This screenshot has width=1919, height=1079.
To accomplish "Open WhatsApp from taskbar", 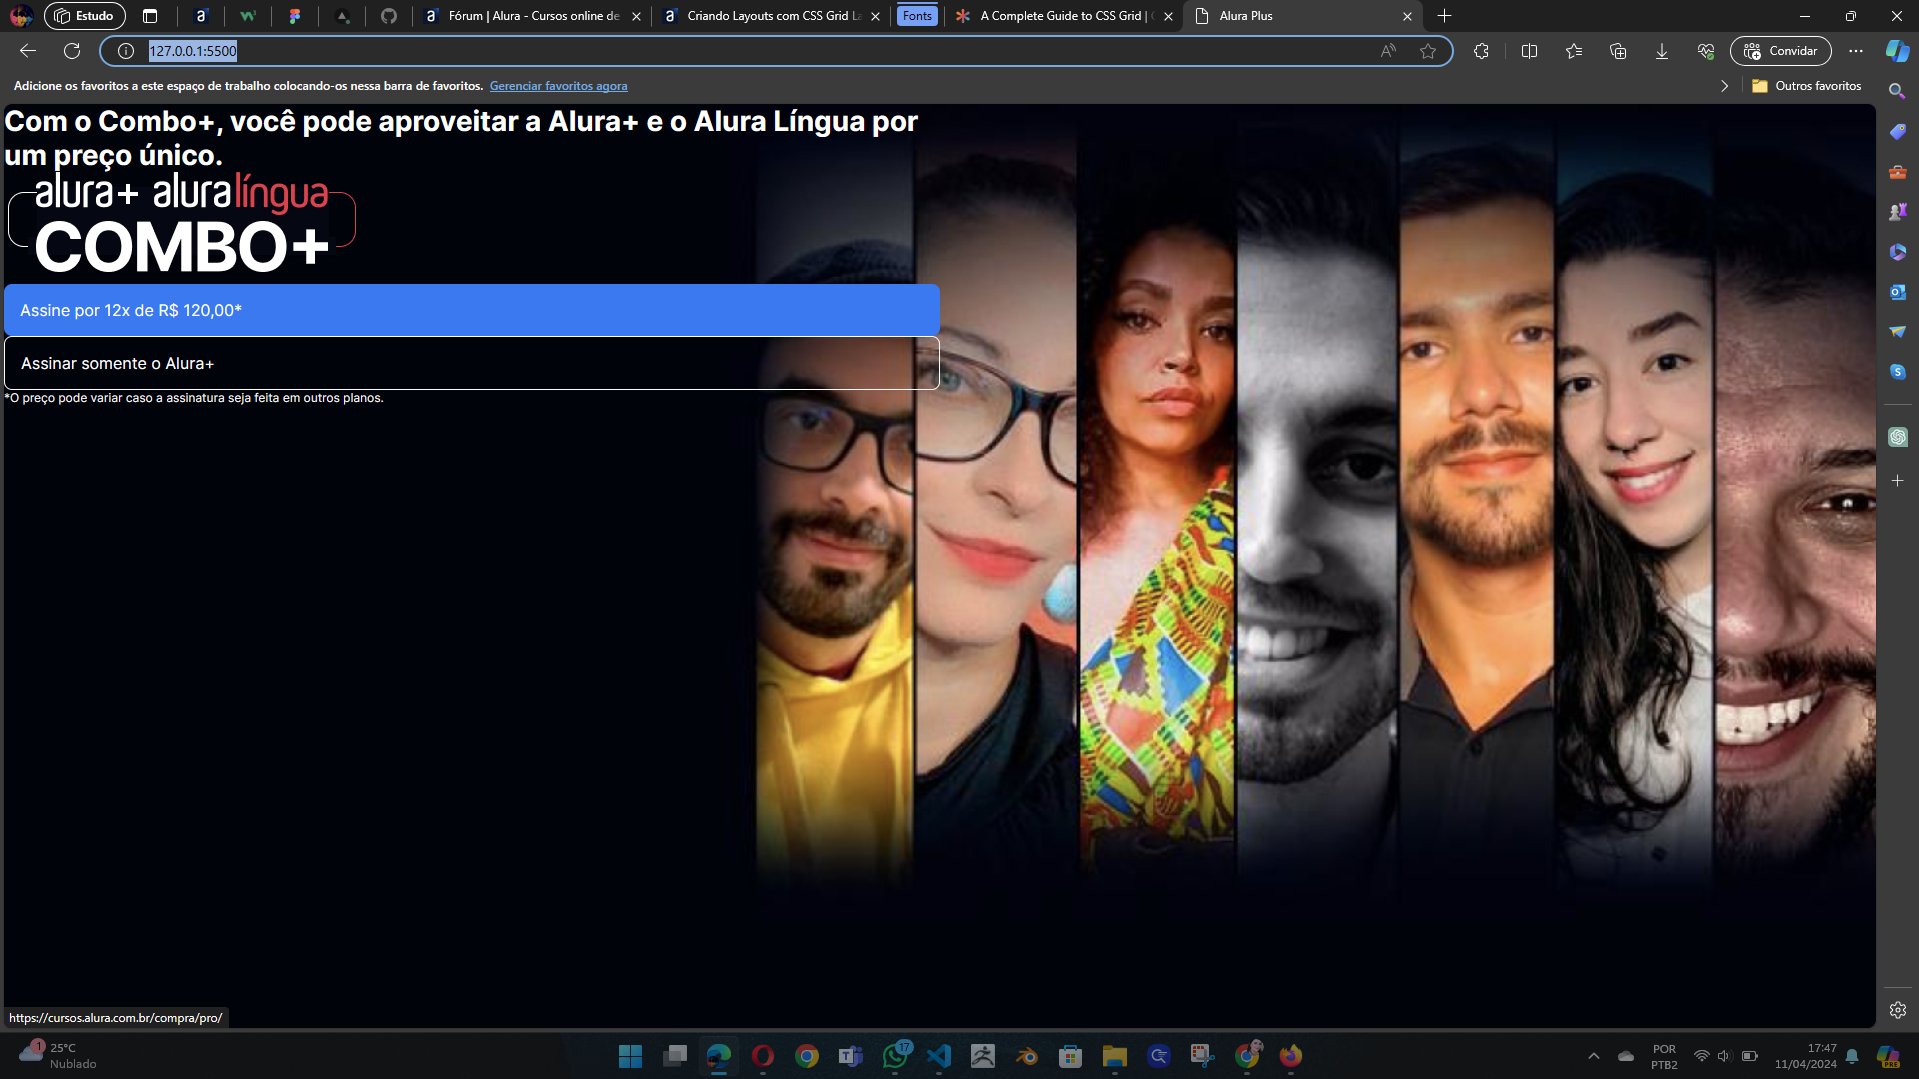I will pyautogui.click(x=896, y=1054).
